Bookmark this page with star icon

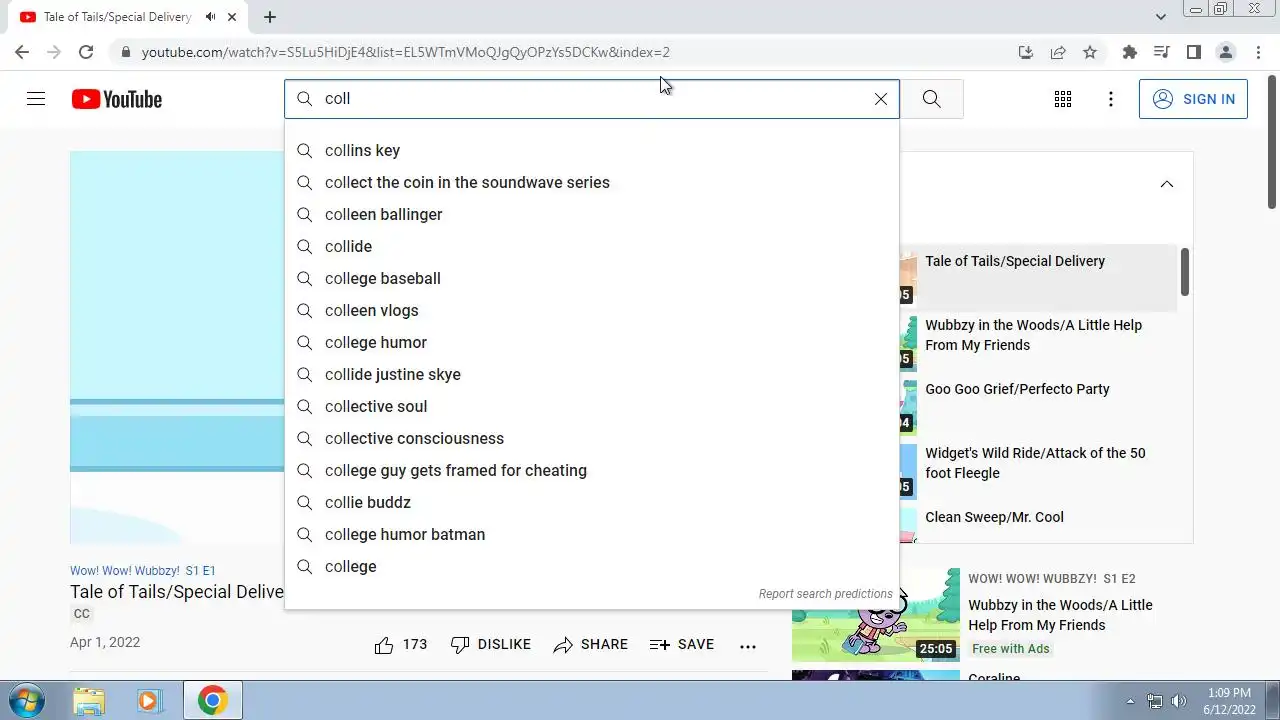tap(1090, 52)
